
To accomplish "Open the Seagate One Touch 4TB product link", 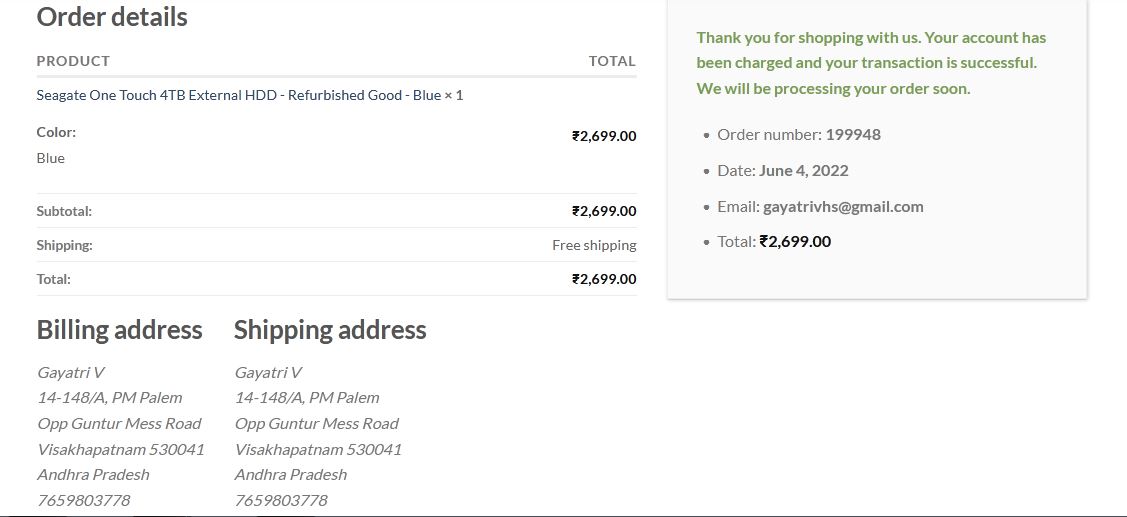I will (238, 95).
